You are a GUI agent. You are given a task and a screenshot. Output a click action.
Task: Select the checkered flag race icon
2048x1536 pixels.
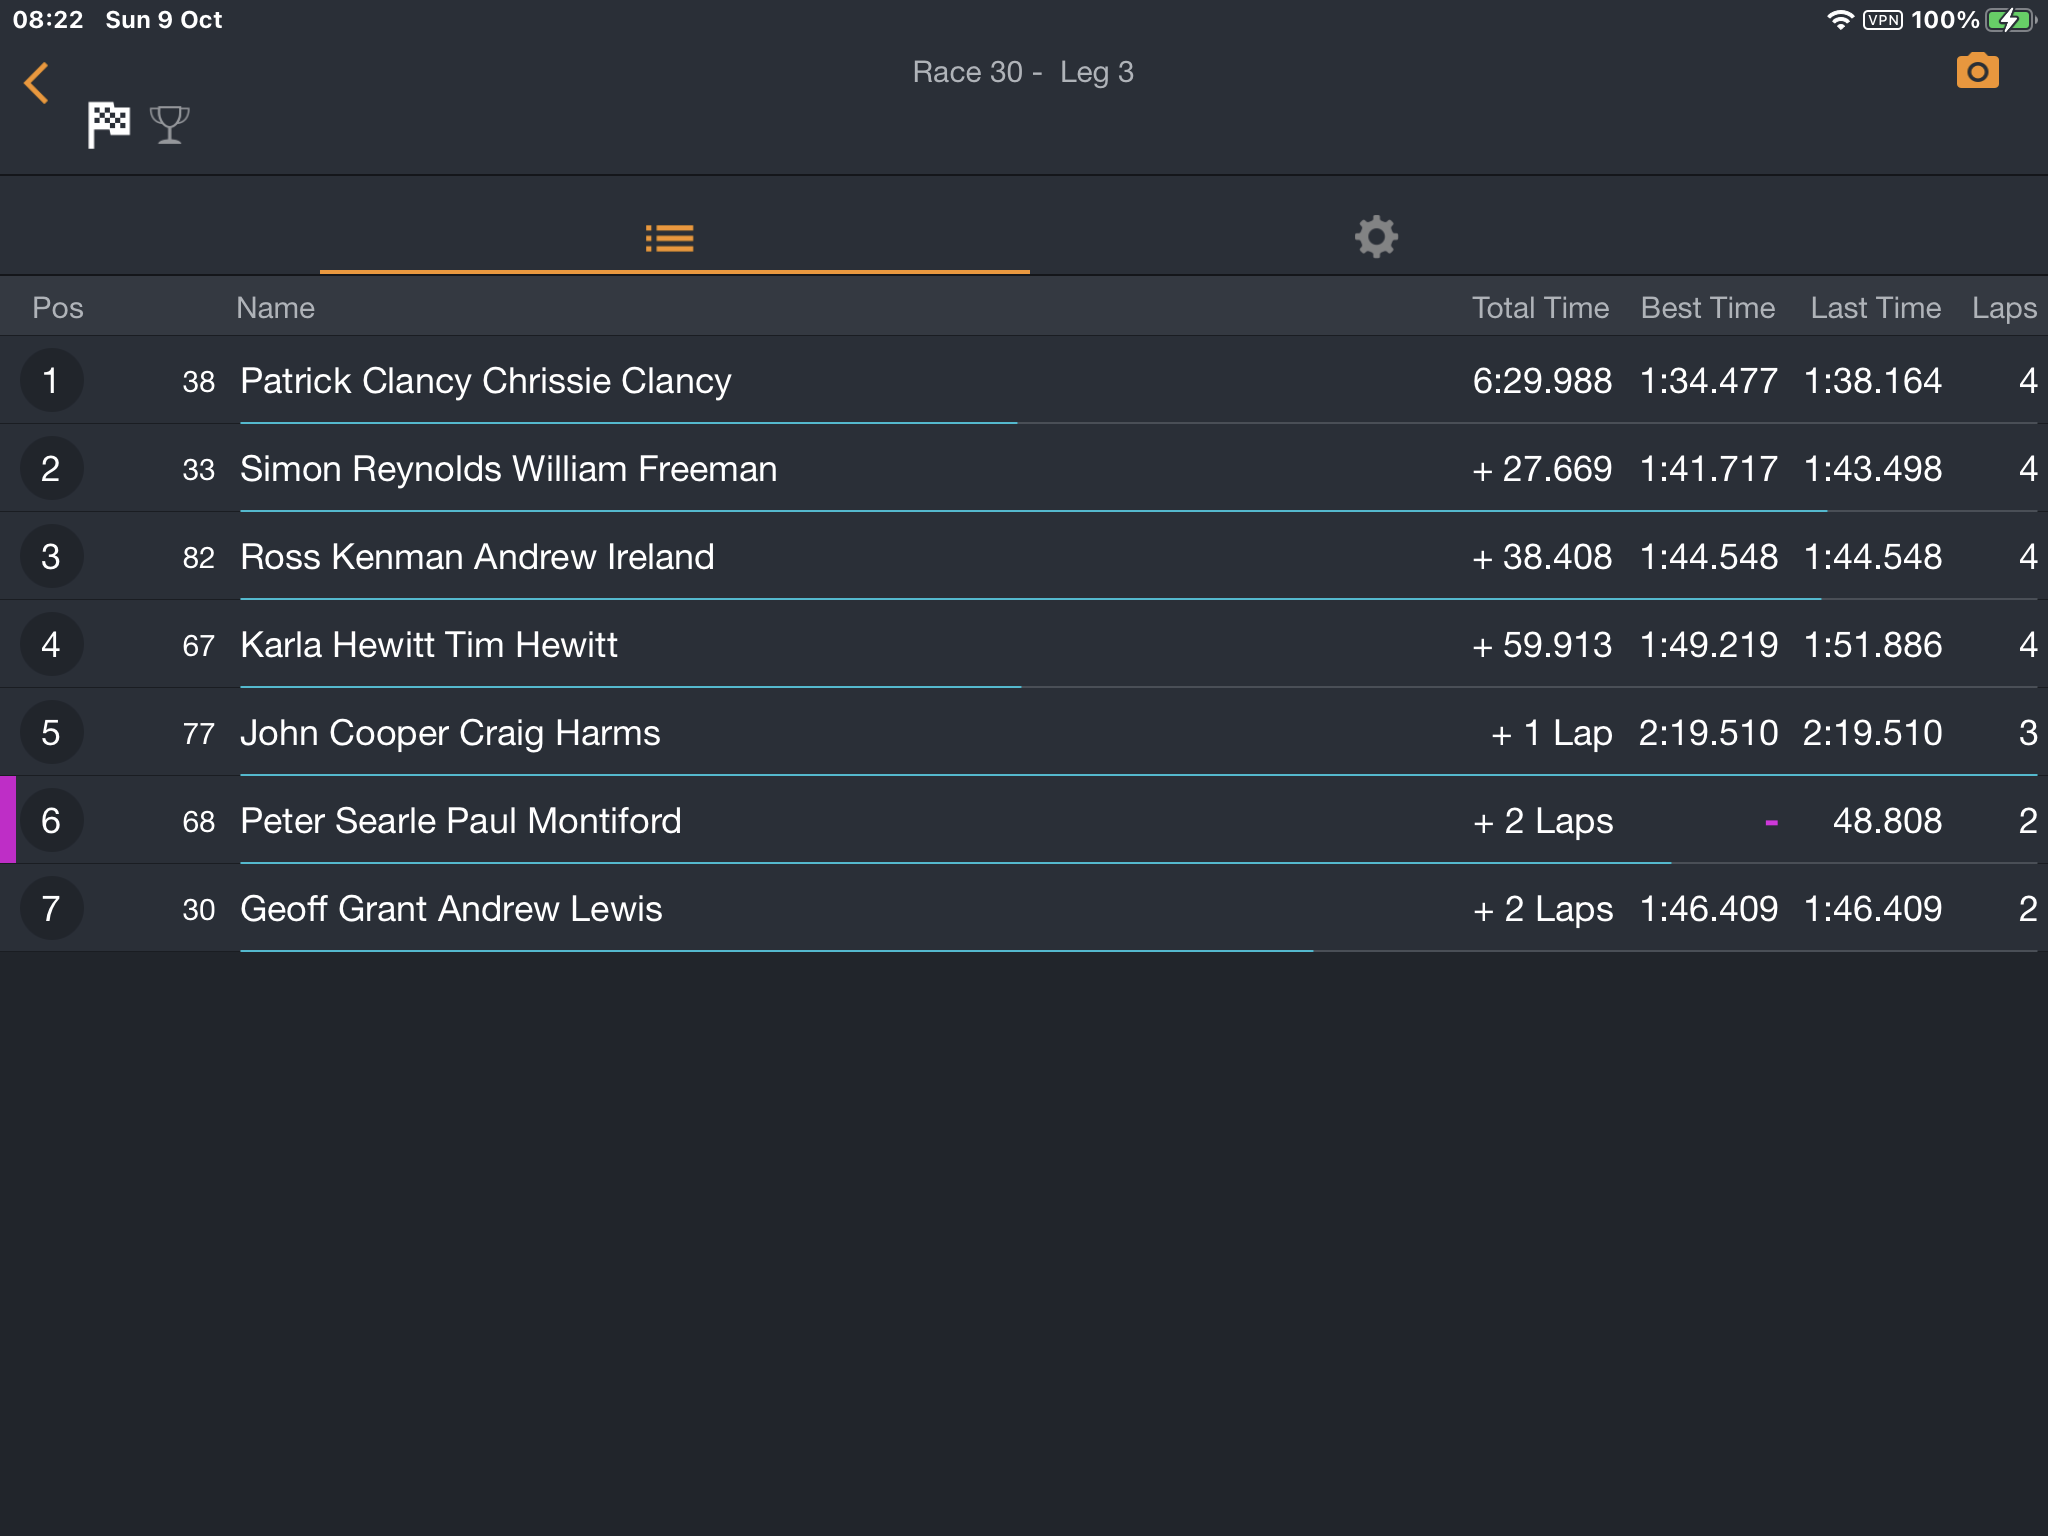tap(109, 125)
